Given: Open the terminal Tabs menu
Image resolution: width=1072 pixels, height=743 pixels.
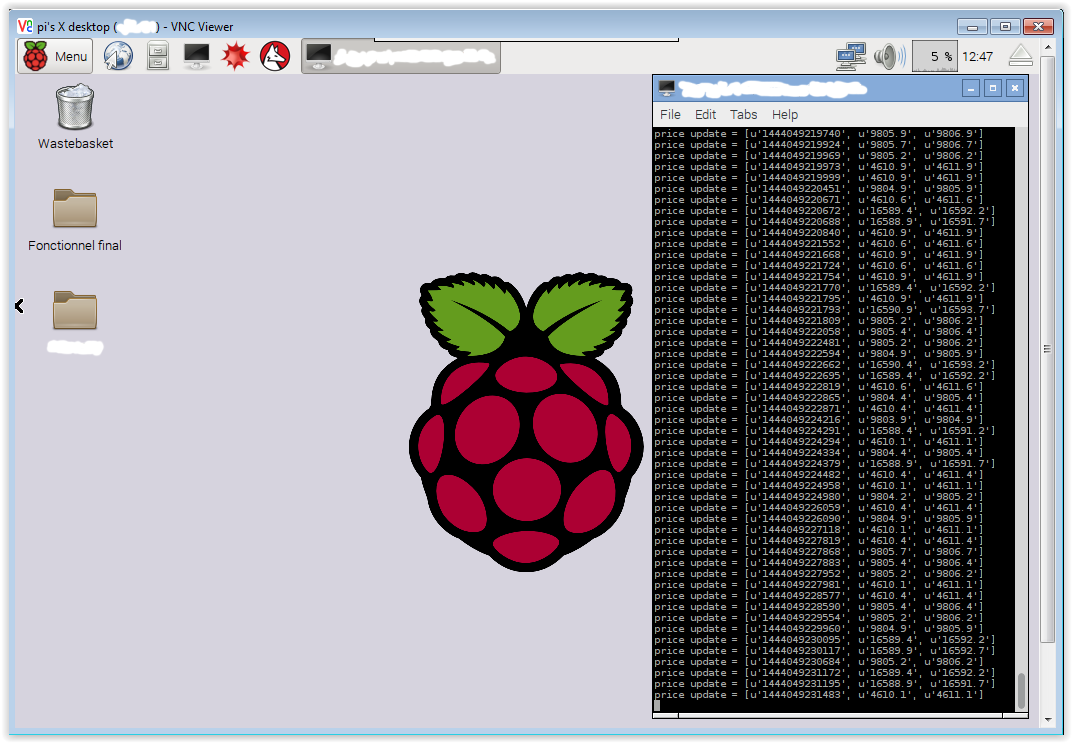Looking at the screenshot, I should [743, 115].
